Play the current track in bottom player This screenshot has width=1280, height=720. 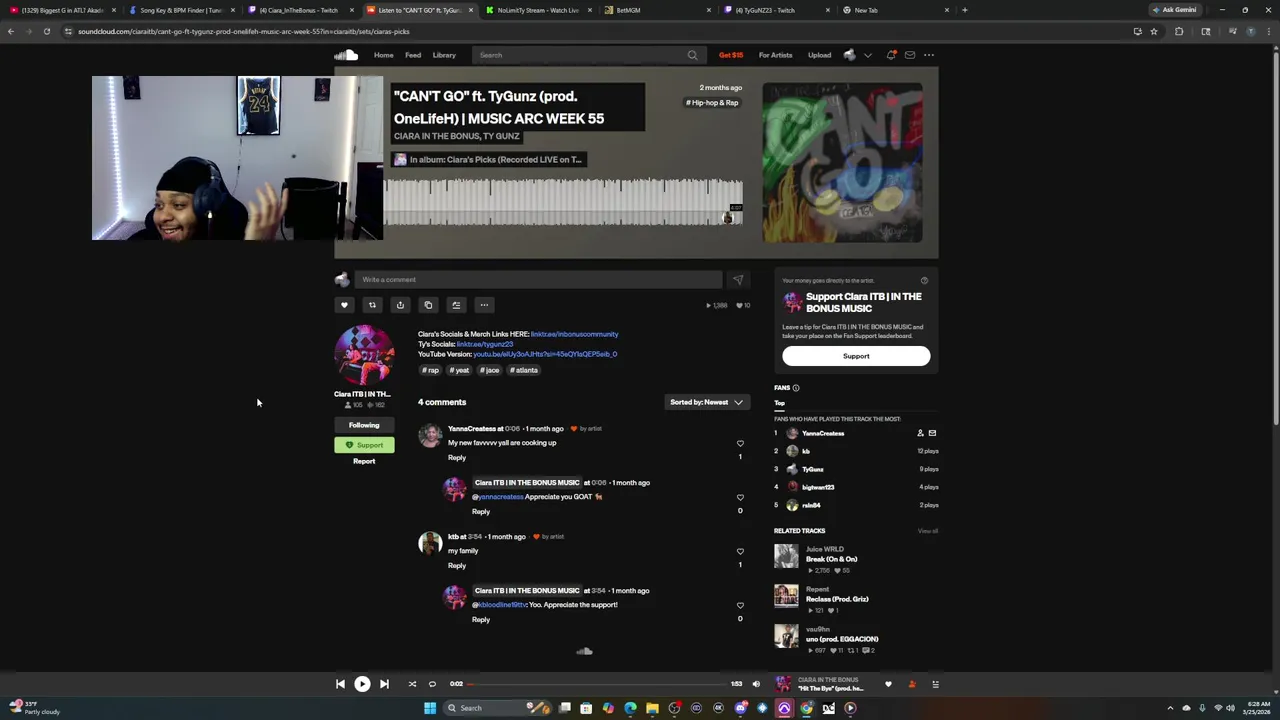tap(362, 684)
